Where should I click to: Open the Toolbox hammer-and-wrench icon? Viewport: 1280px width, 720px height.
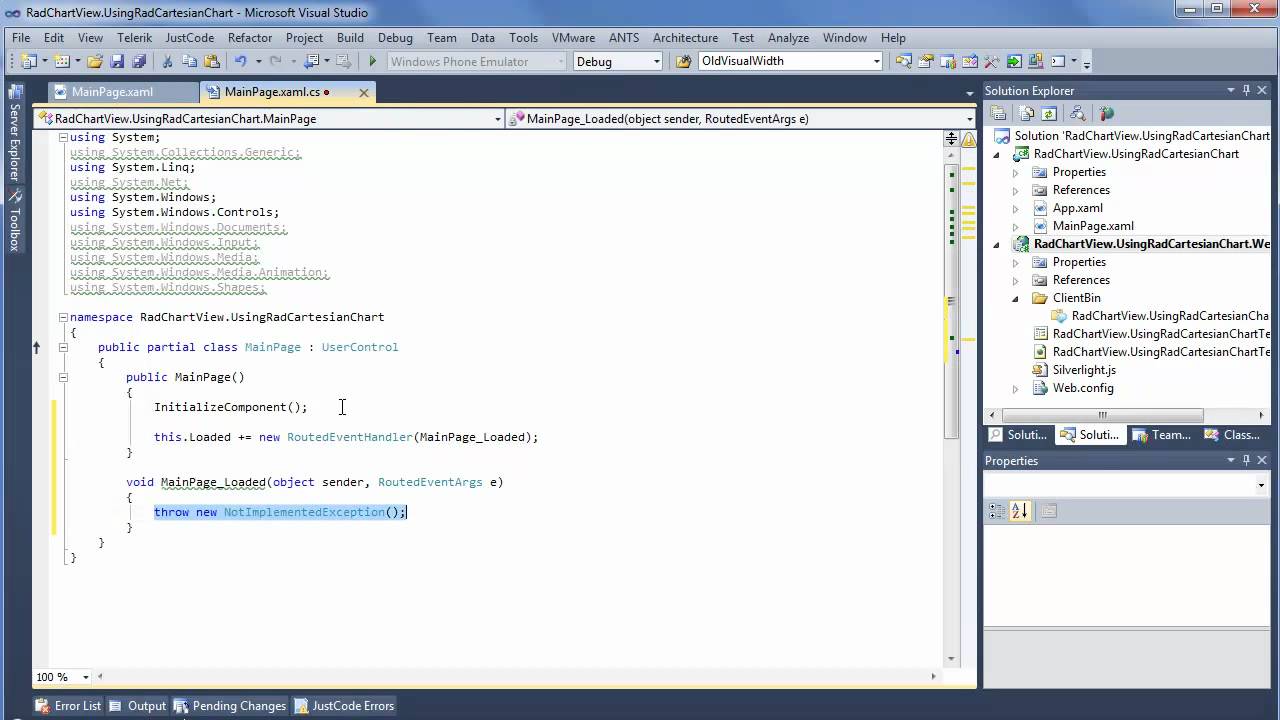point(991,61)
